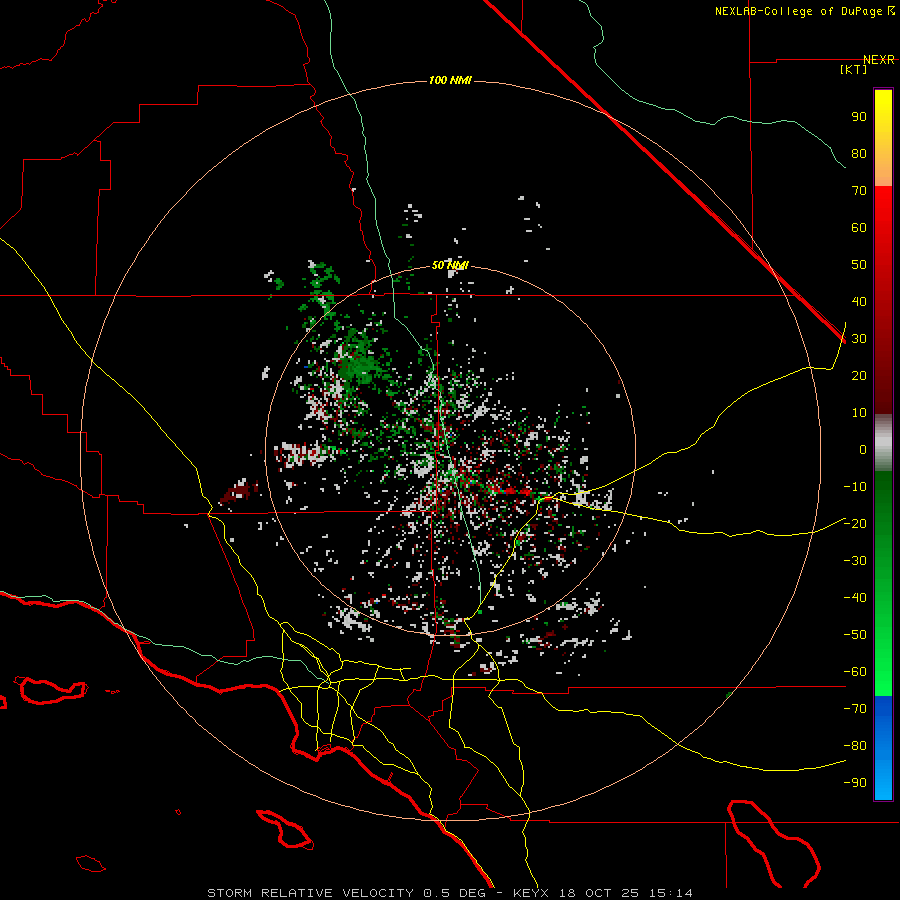Select the 100 NMI range ring label

[450, 80]
